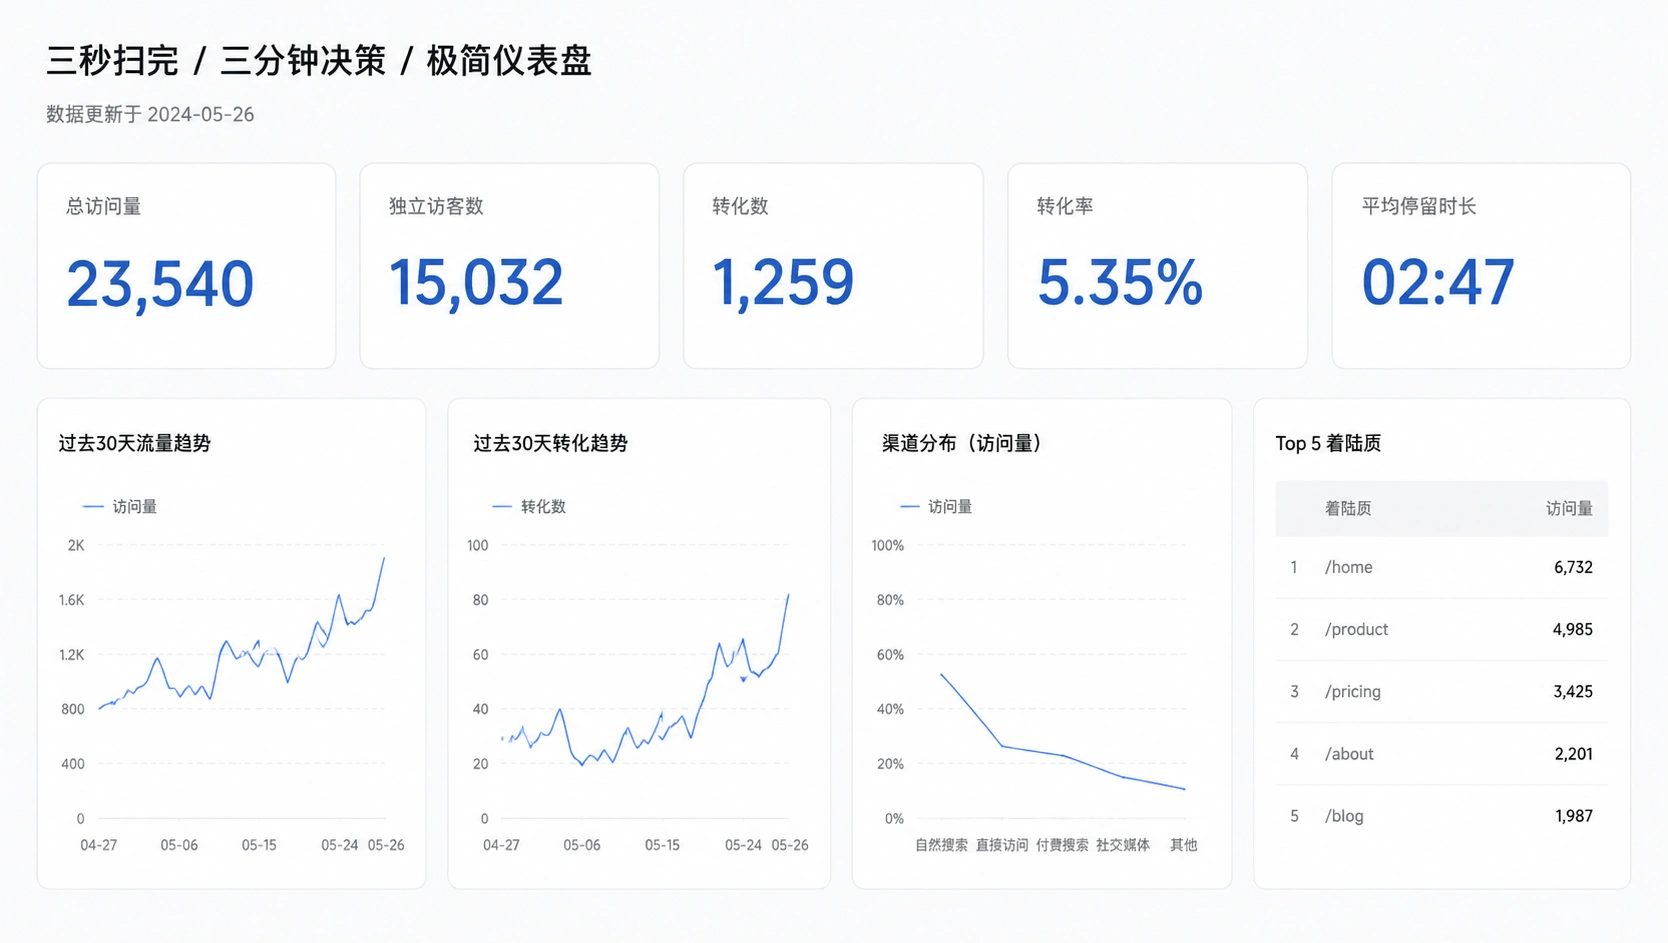Viewport: 1668px width, 943px height.
Task: Click the 自然搜索 axis label
Action: [941, 845]
